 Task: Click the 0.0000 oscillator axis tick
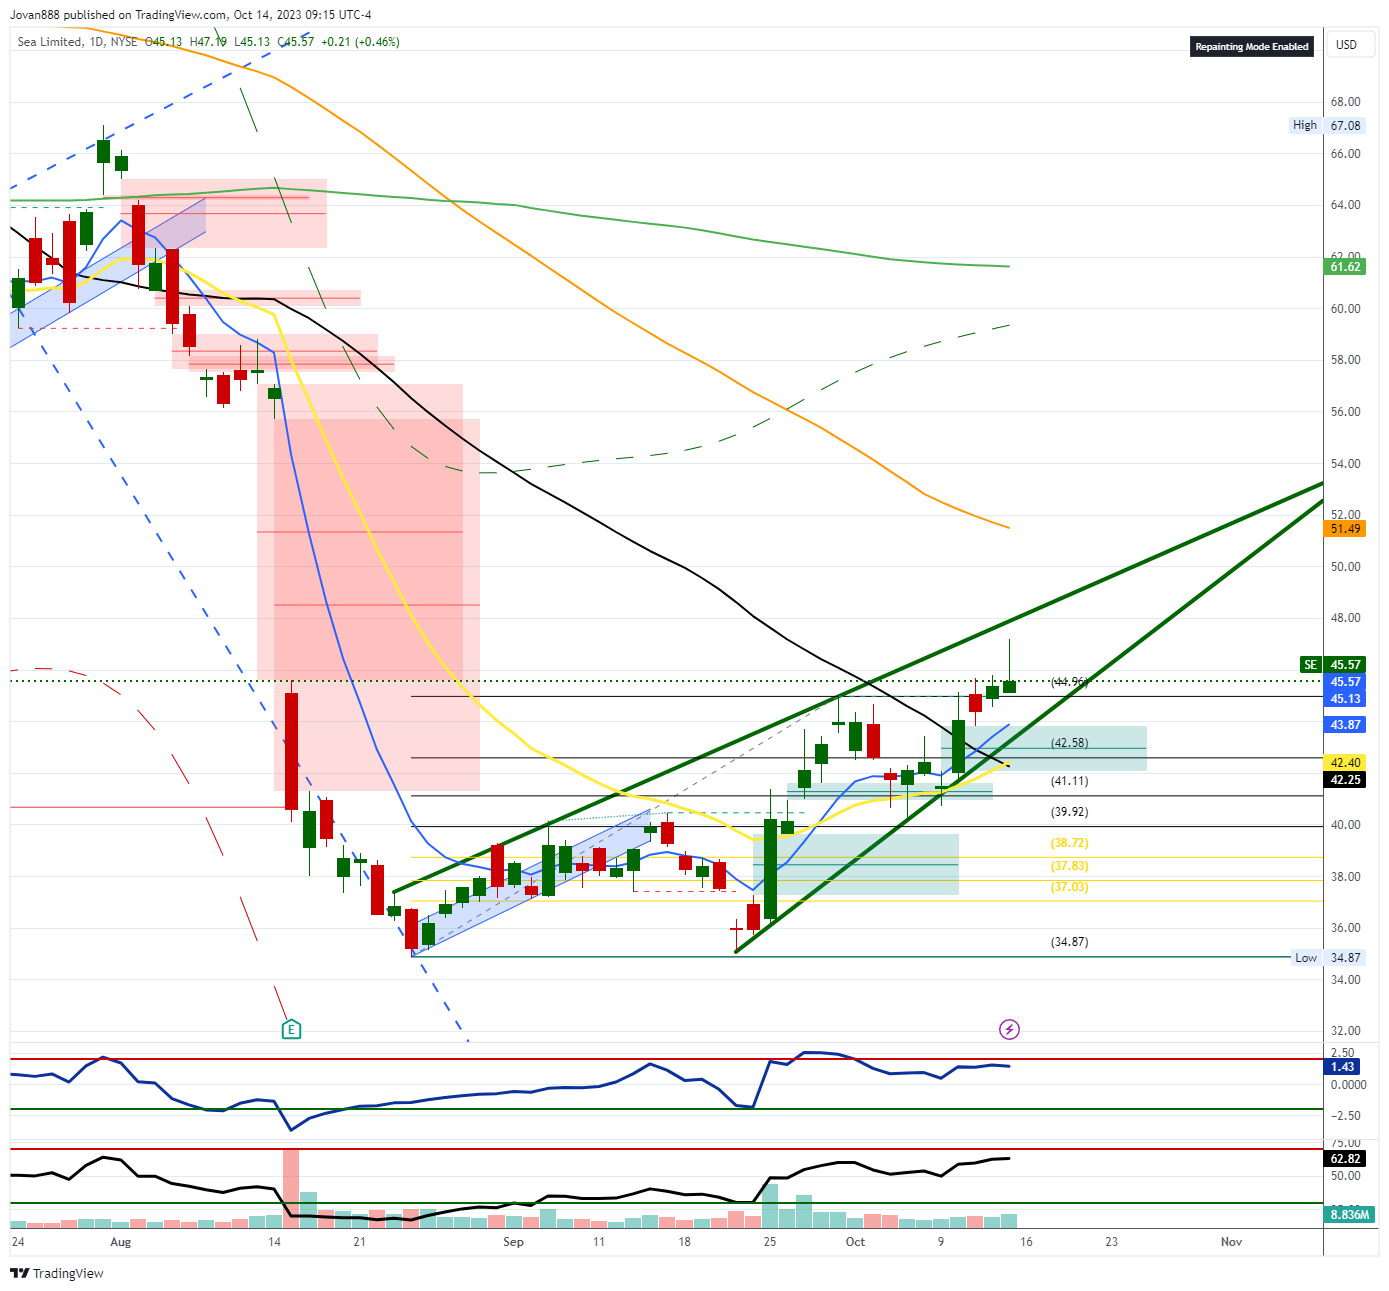click(1348, 1085)
